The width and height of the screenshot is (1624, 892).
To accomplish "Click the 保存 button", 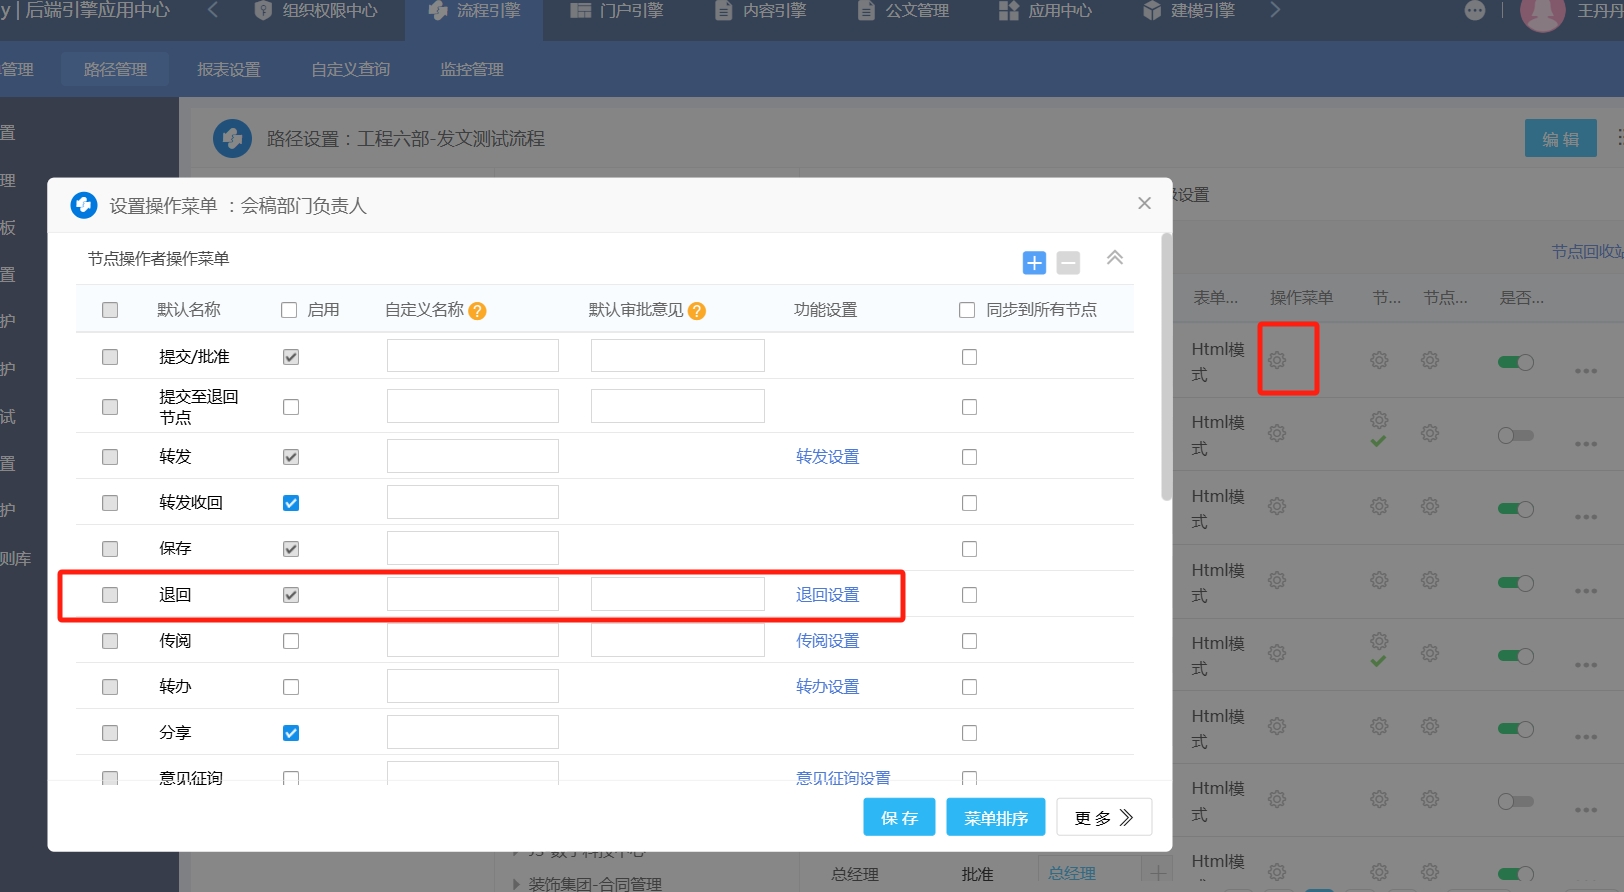I will point(898,817).
